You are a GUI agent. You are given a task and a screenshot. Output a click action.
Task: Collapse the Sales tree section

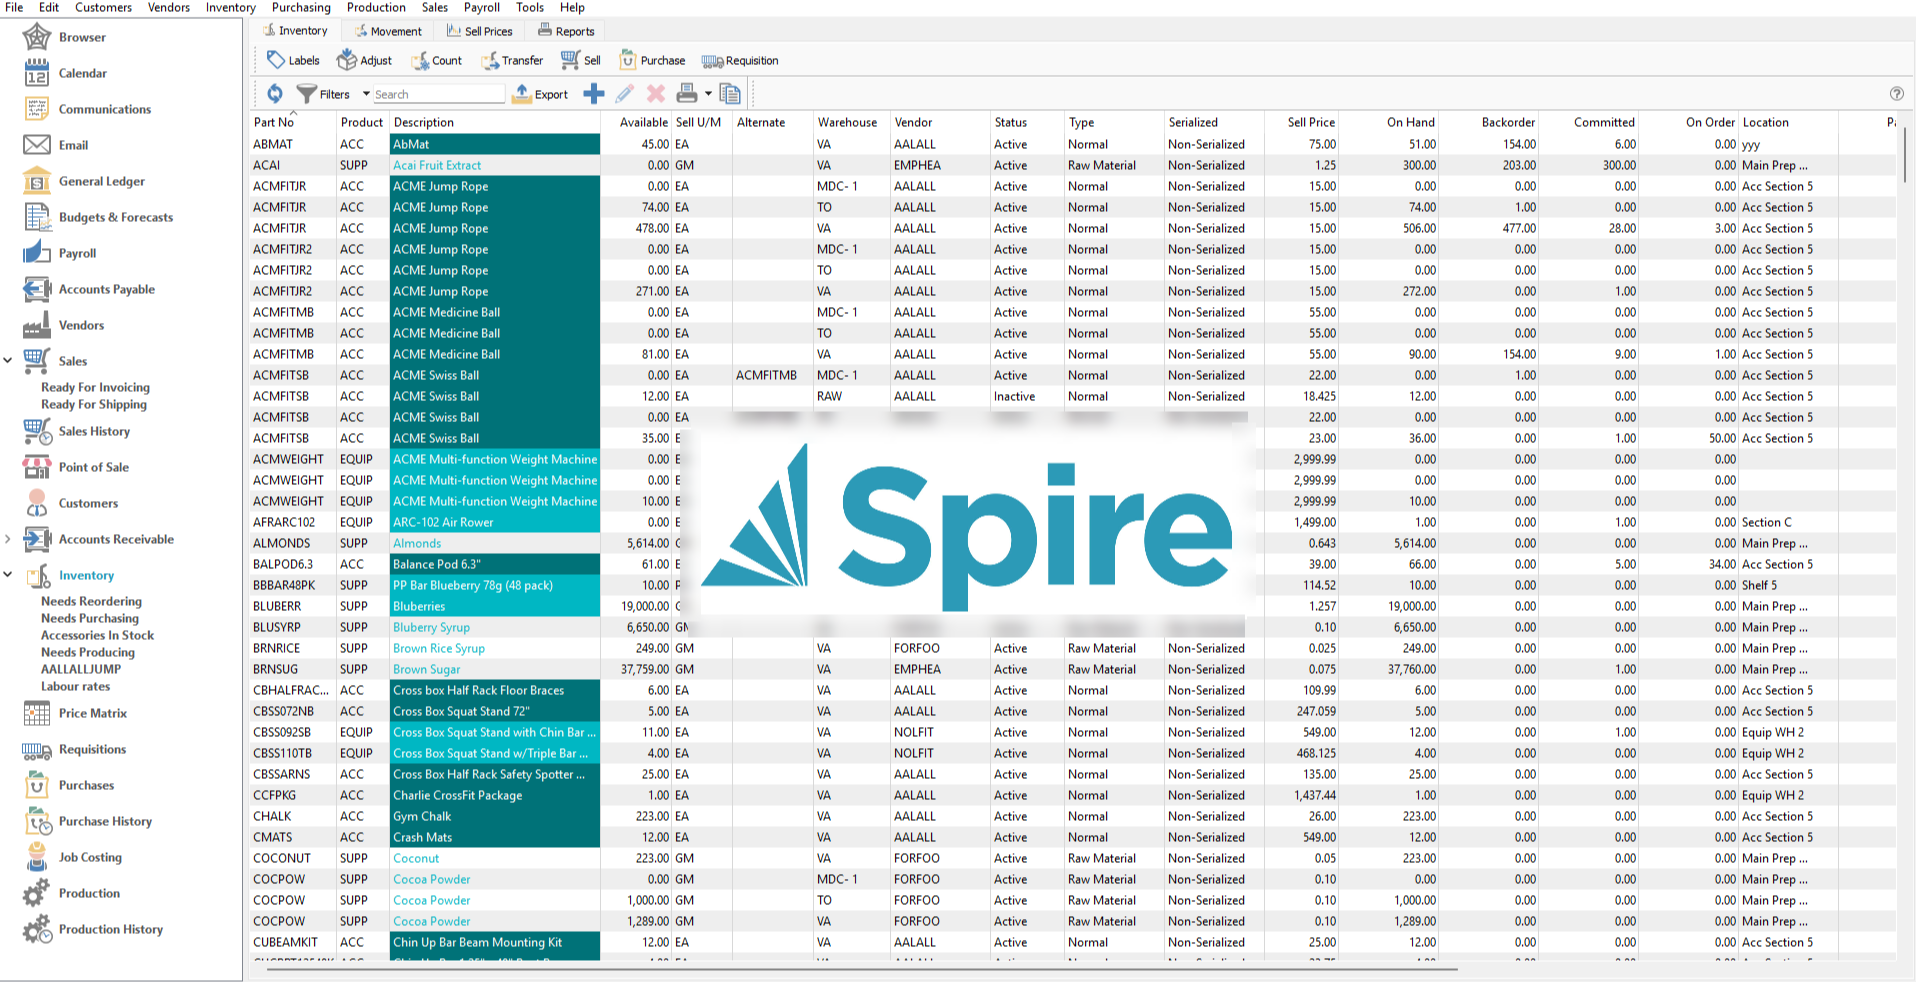click(x=8, y=361)
